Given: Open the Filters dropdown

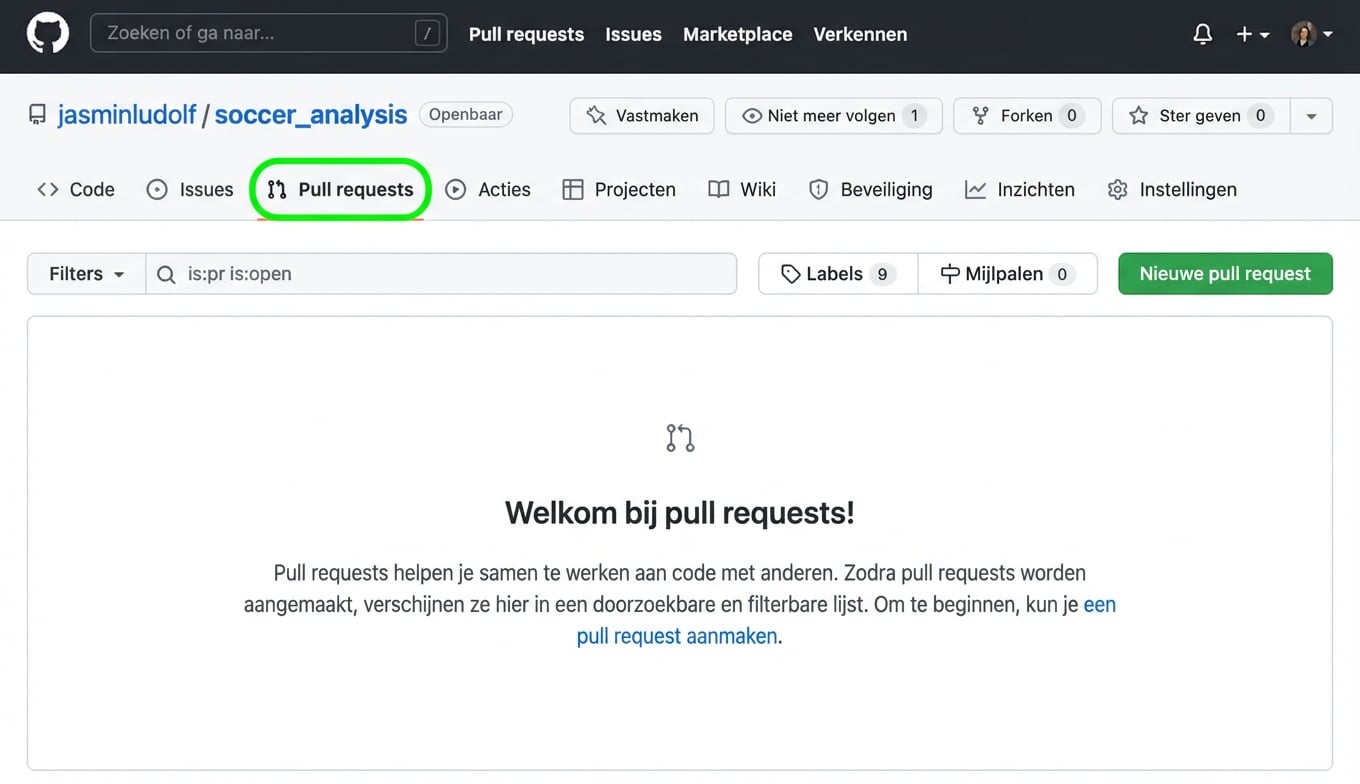Looking at the screenshot, I should click(85, 273).
